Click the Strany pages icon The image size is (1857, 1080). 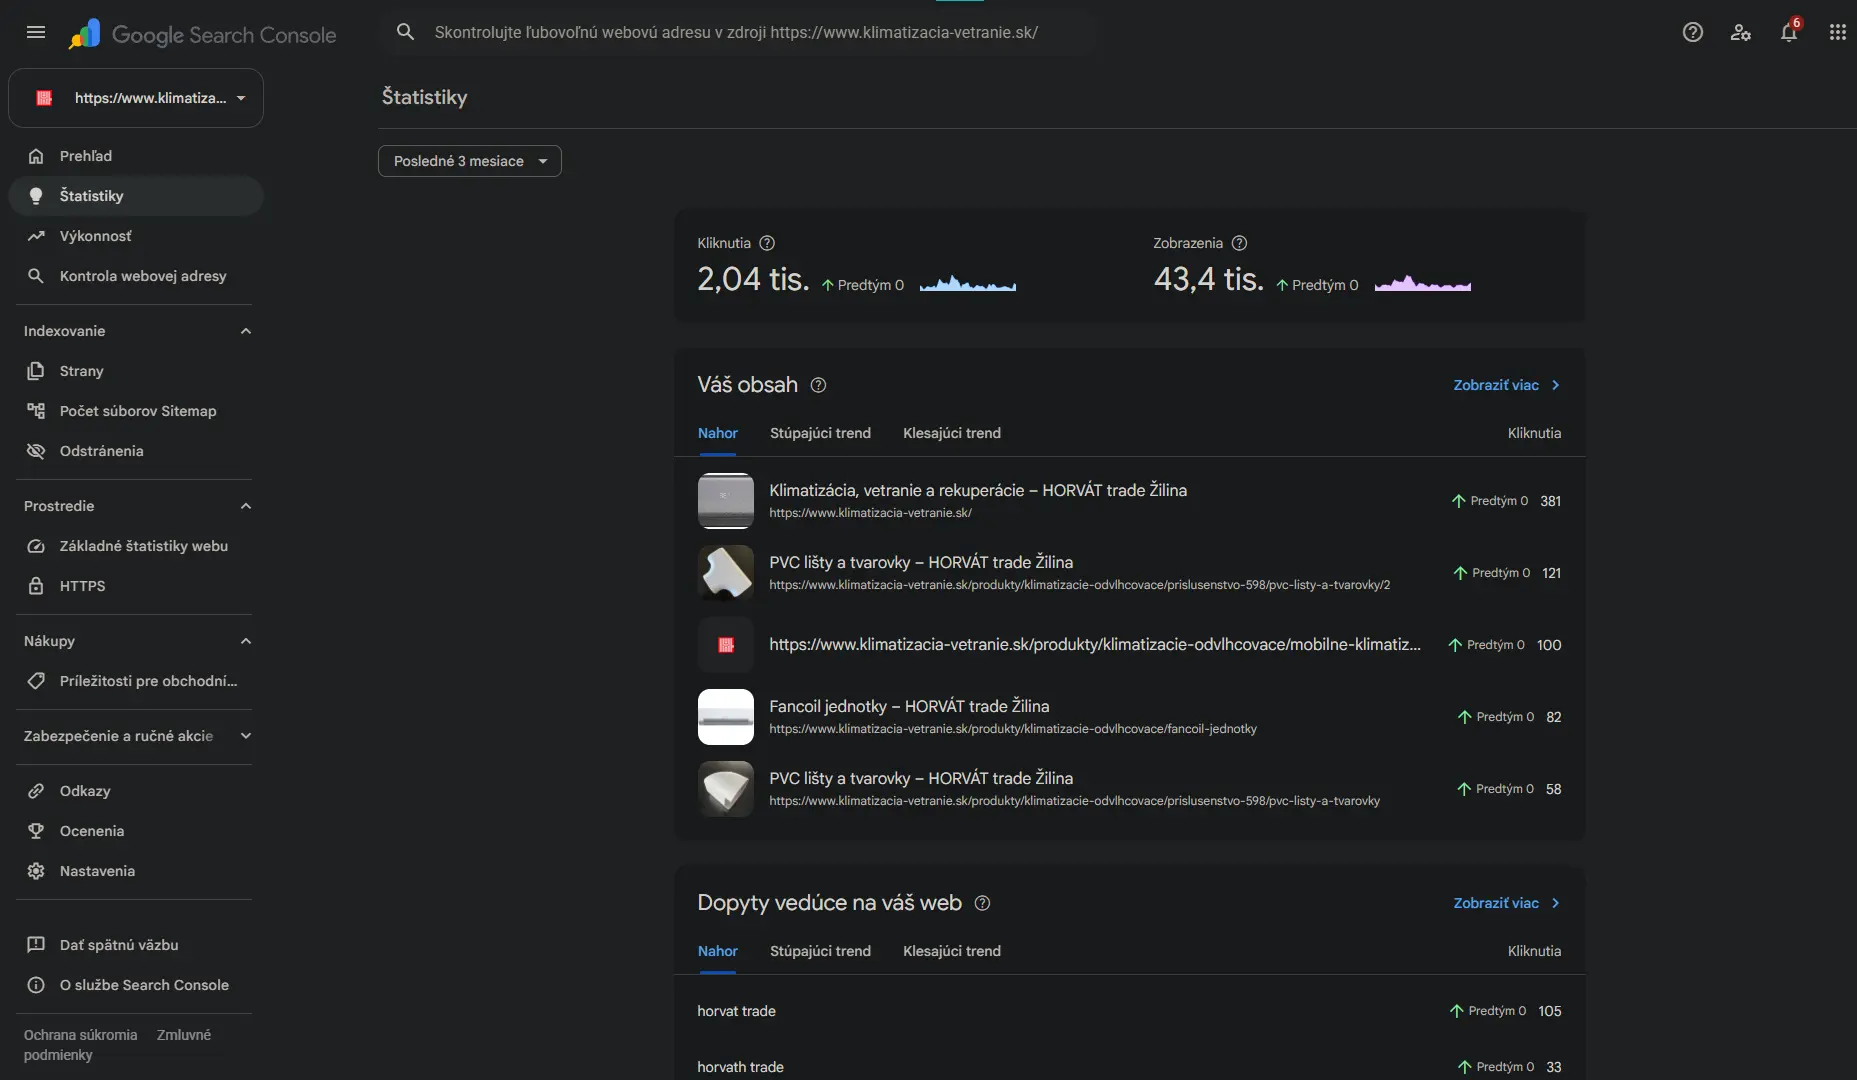pos(36,371)
